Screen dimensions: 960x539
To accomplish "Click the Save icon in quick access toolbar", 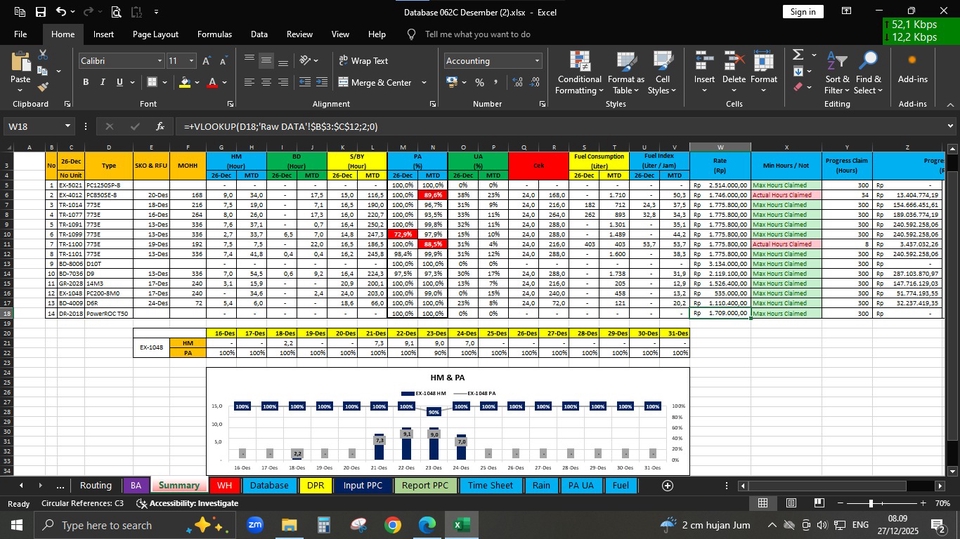I will pos(40,12).
